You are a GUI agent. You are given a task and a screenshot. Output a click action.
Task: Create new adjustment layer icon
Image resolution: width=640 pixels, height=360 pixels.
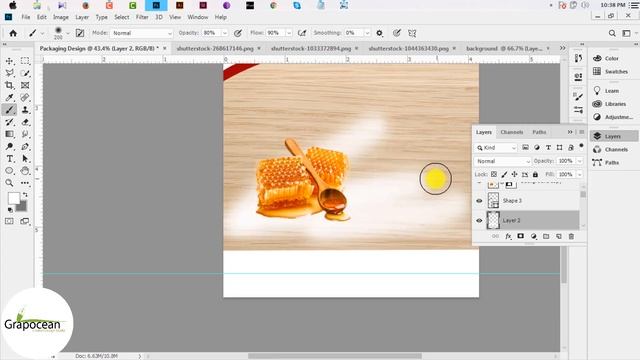click(x=533, y=236)
